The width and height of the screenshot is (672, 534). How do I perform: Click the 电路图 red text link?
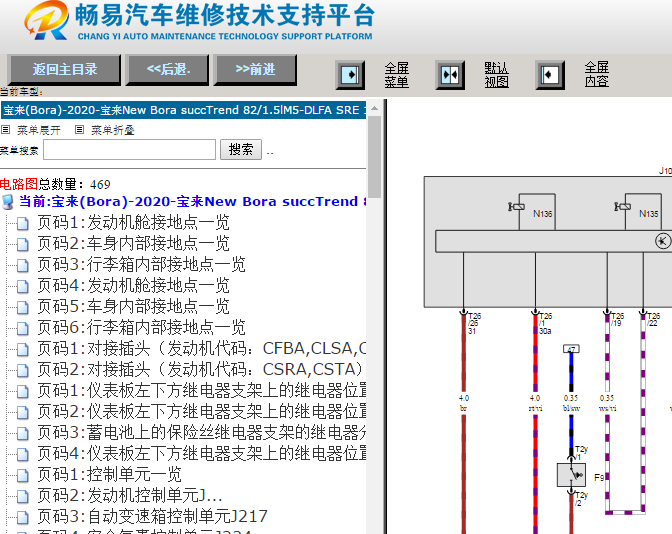(x=19, y=184)
